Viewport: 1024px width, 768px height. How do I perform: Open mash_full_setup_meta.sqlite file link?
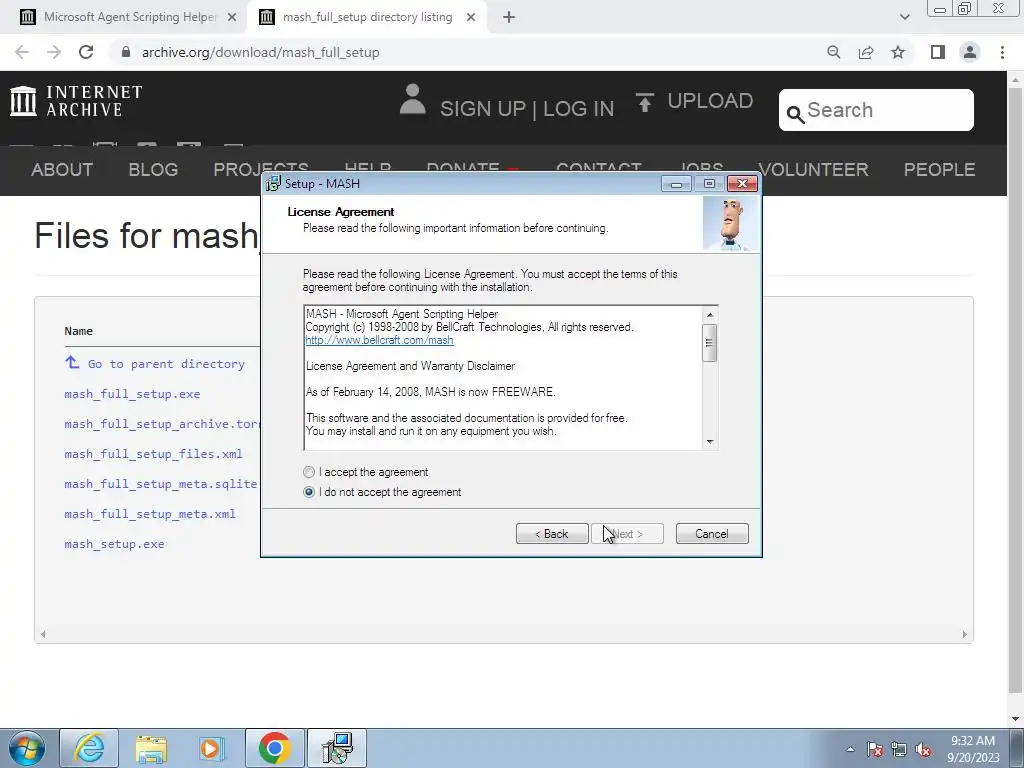(x=161, y=484)
